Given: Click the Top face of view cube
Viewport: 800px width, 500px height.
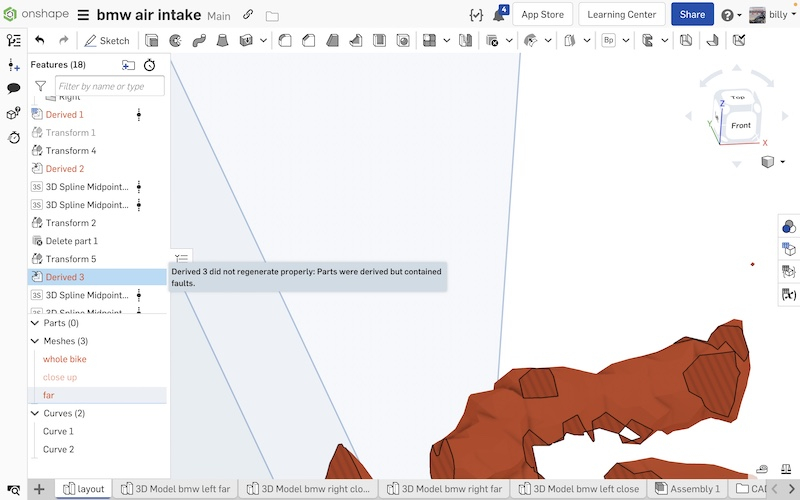Looking at the screenshot, I should (x=738, y=97).
